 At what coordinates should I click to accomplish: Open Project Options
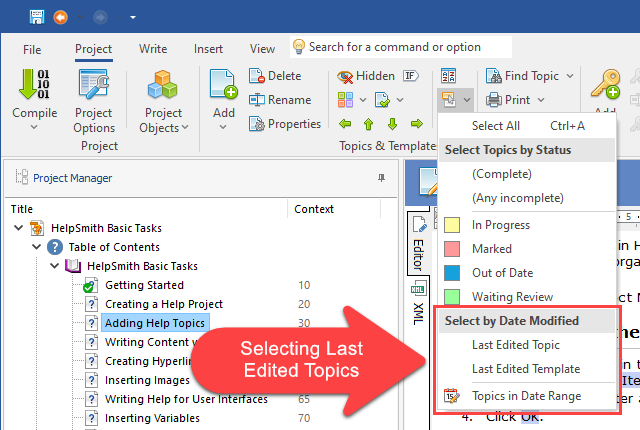94,101
